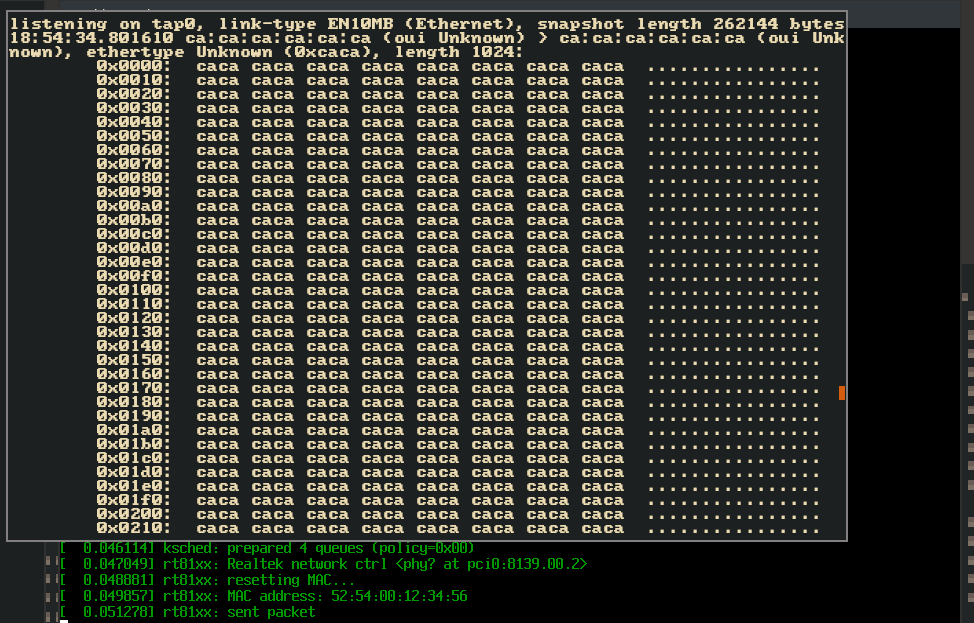Select hex dump offset 0x0100:

coord(134,291)
